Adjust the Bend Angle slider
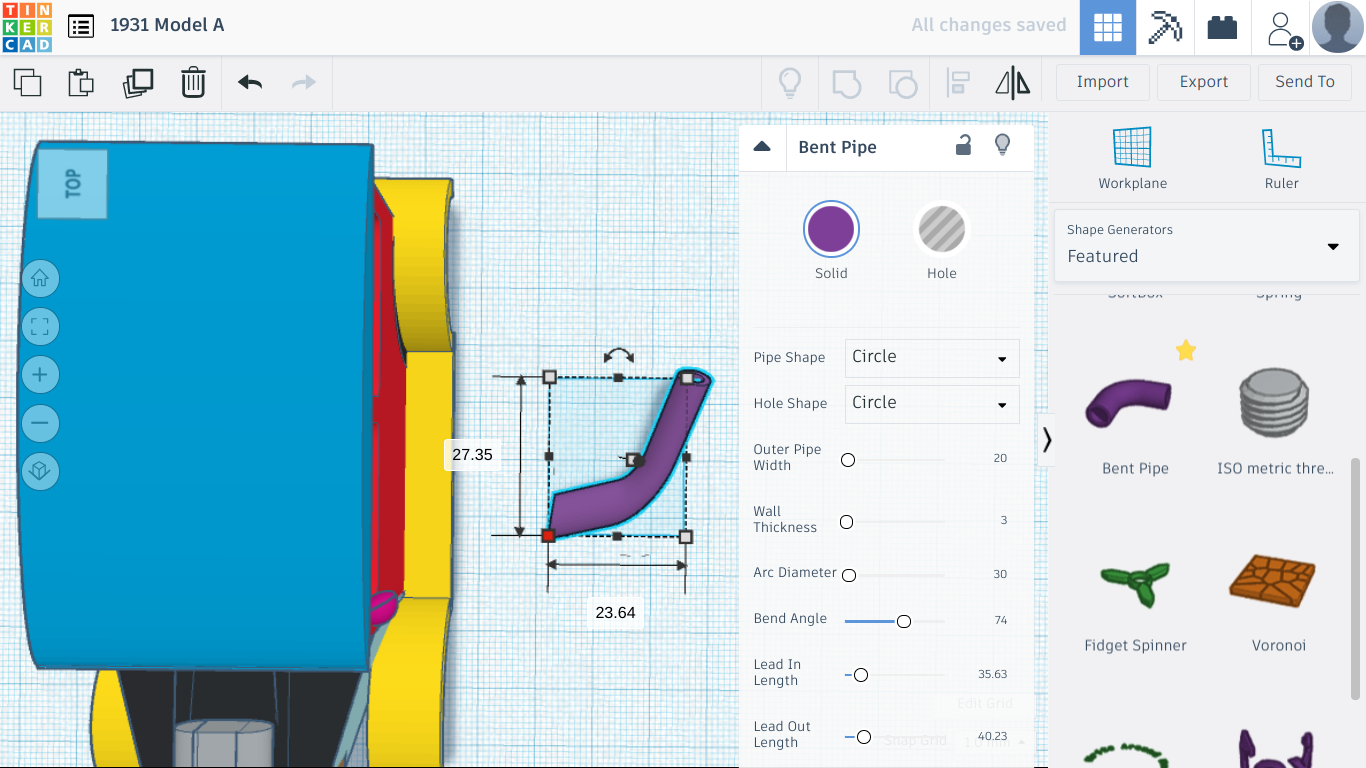Image resolution: width=1366 pixels, height=768 pixels. (x=903, y=621)
